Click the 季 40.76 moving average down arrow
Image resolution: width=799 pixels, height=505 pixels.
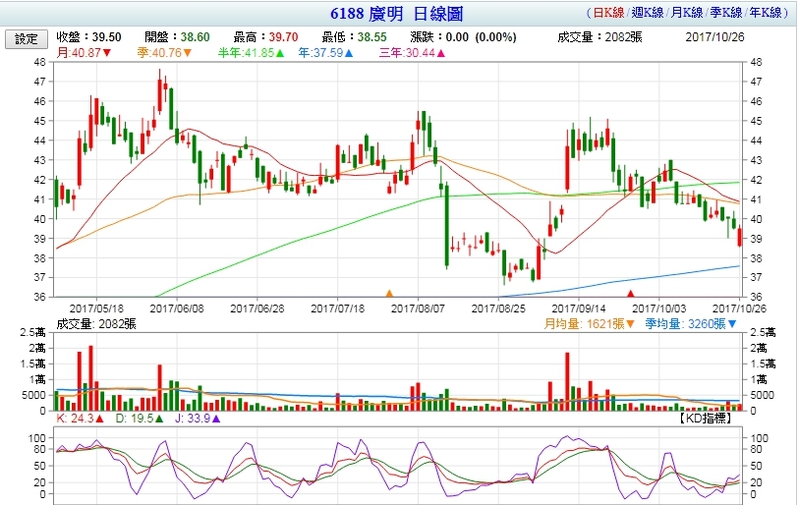coord(187,53)
